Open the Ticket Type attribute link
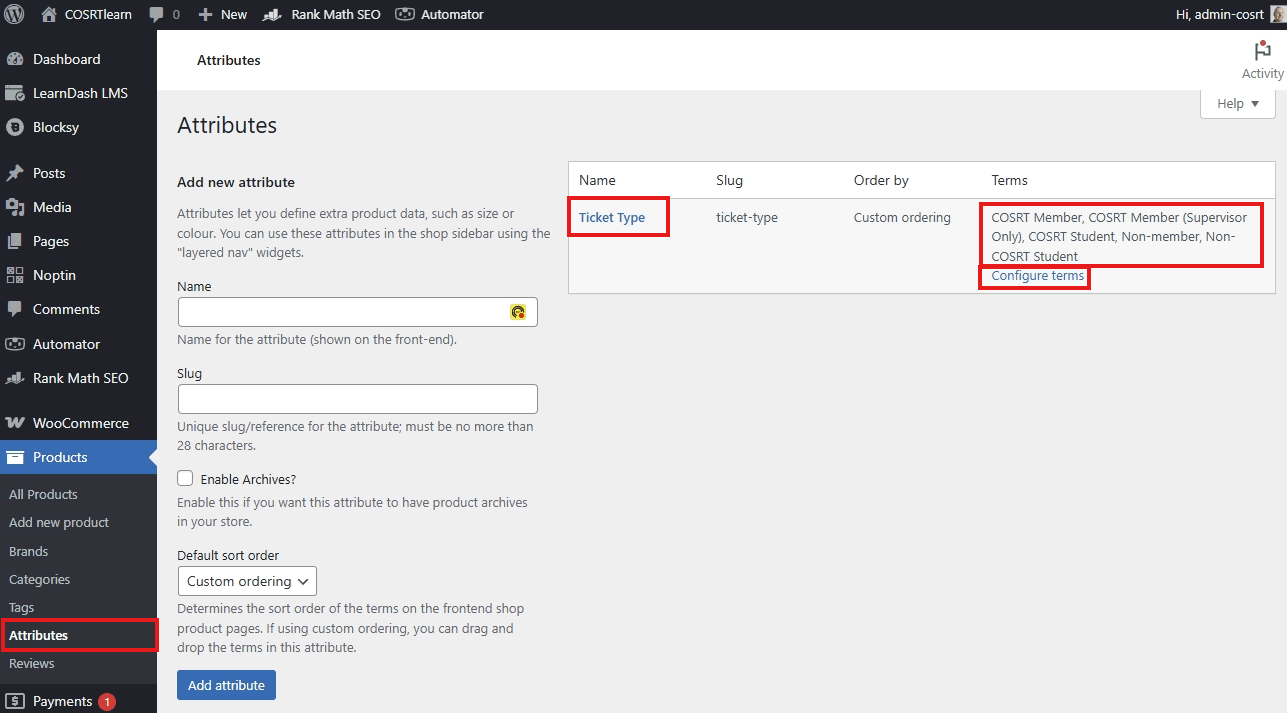 coord(612,217)
